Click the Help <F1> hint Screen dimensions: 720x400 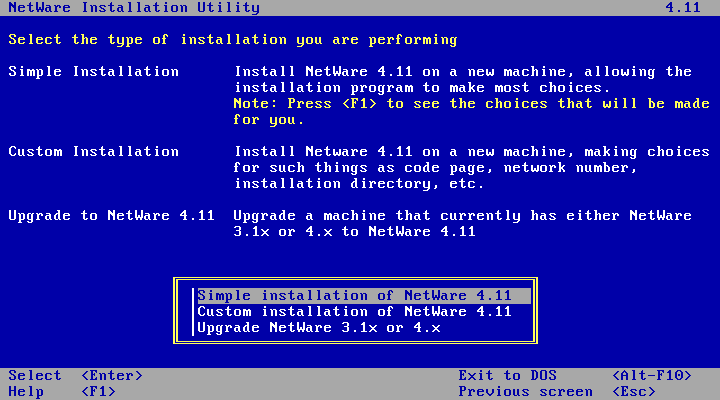[x=62, y=391]
